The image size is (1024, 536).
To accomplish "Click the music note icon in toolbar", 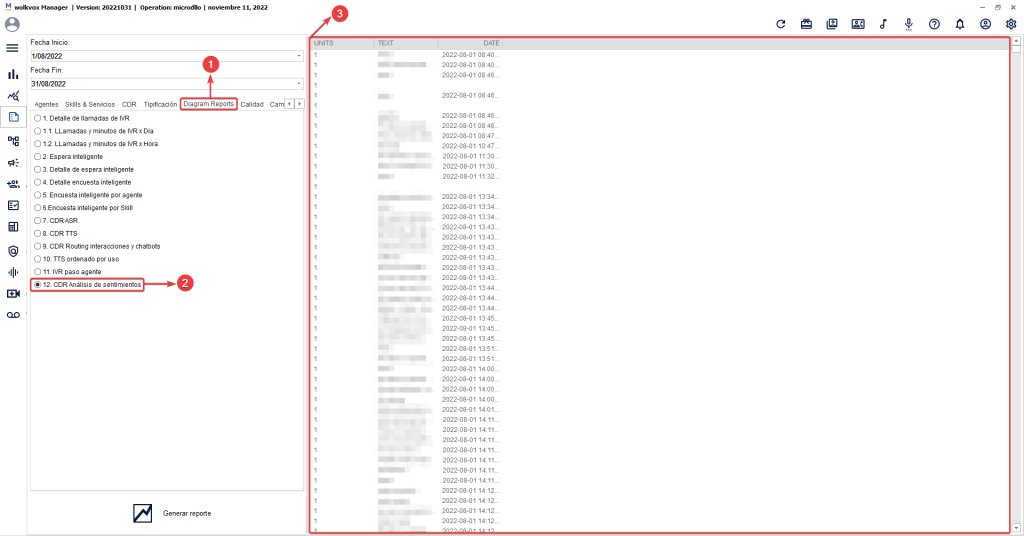I will 883,24.
